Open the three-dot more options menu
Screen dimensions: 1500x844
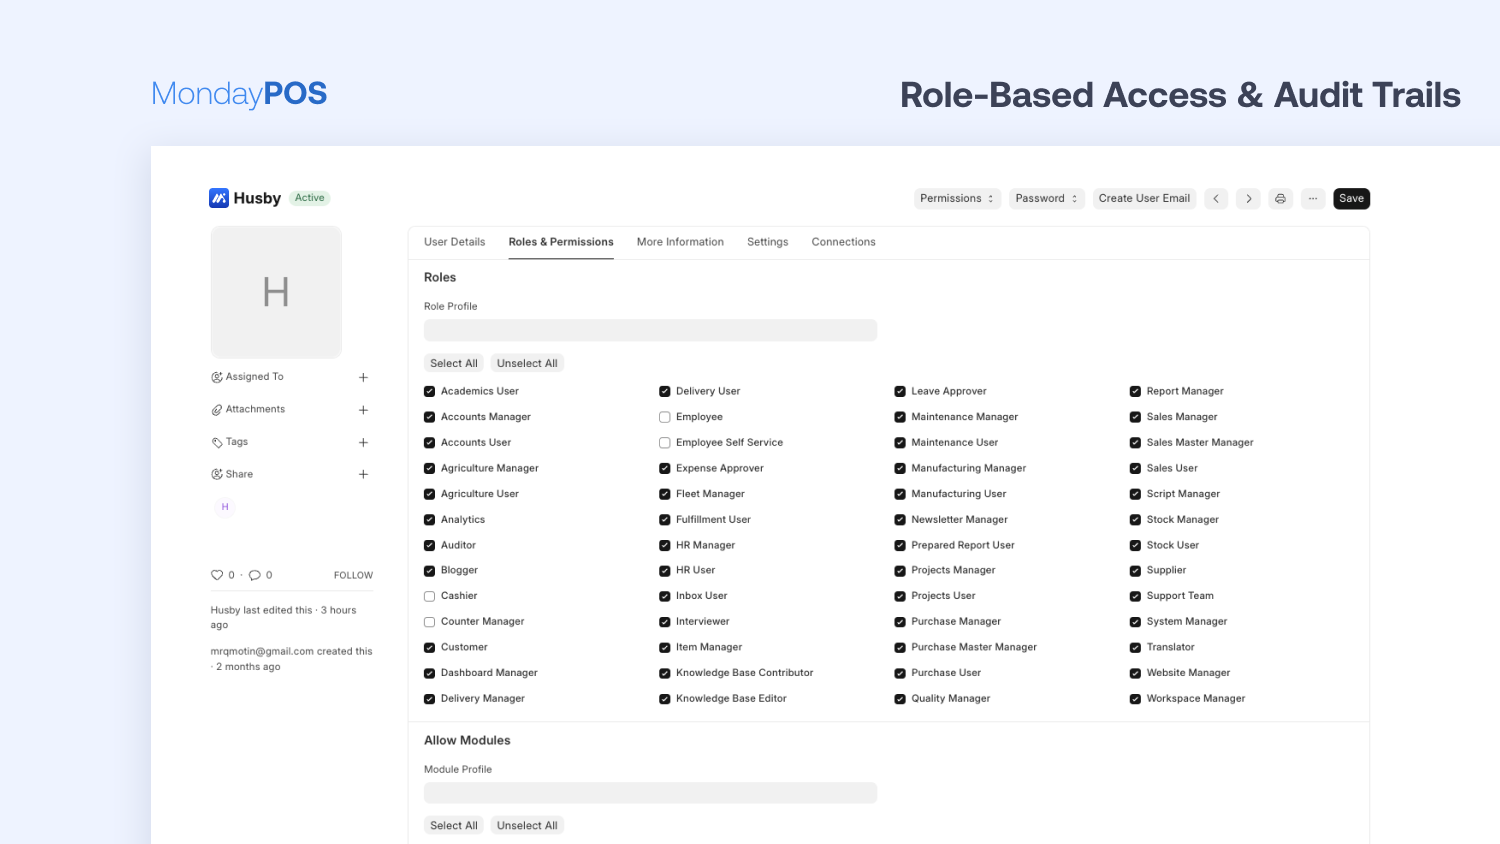coord(1313,199)
